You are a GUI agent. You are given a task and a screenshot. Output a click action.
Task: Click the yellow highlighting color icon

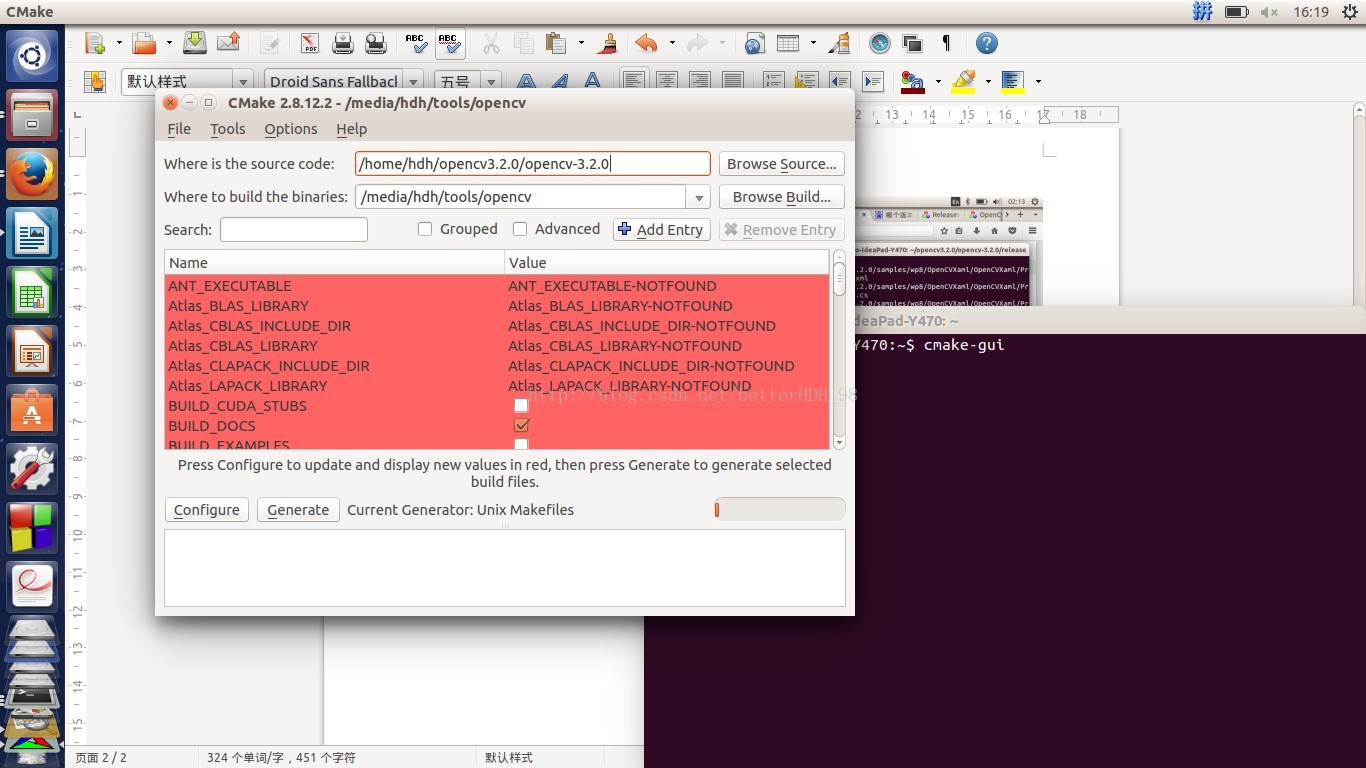tap(963, 81)
